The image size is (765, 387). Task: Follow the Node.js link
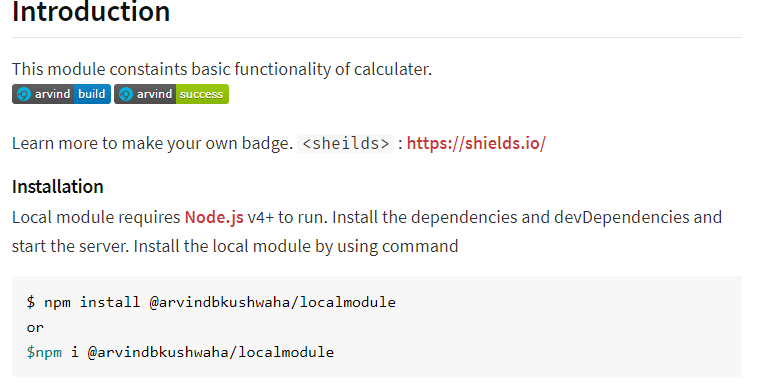point(214,217)
